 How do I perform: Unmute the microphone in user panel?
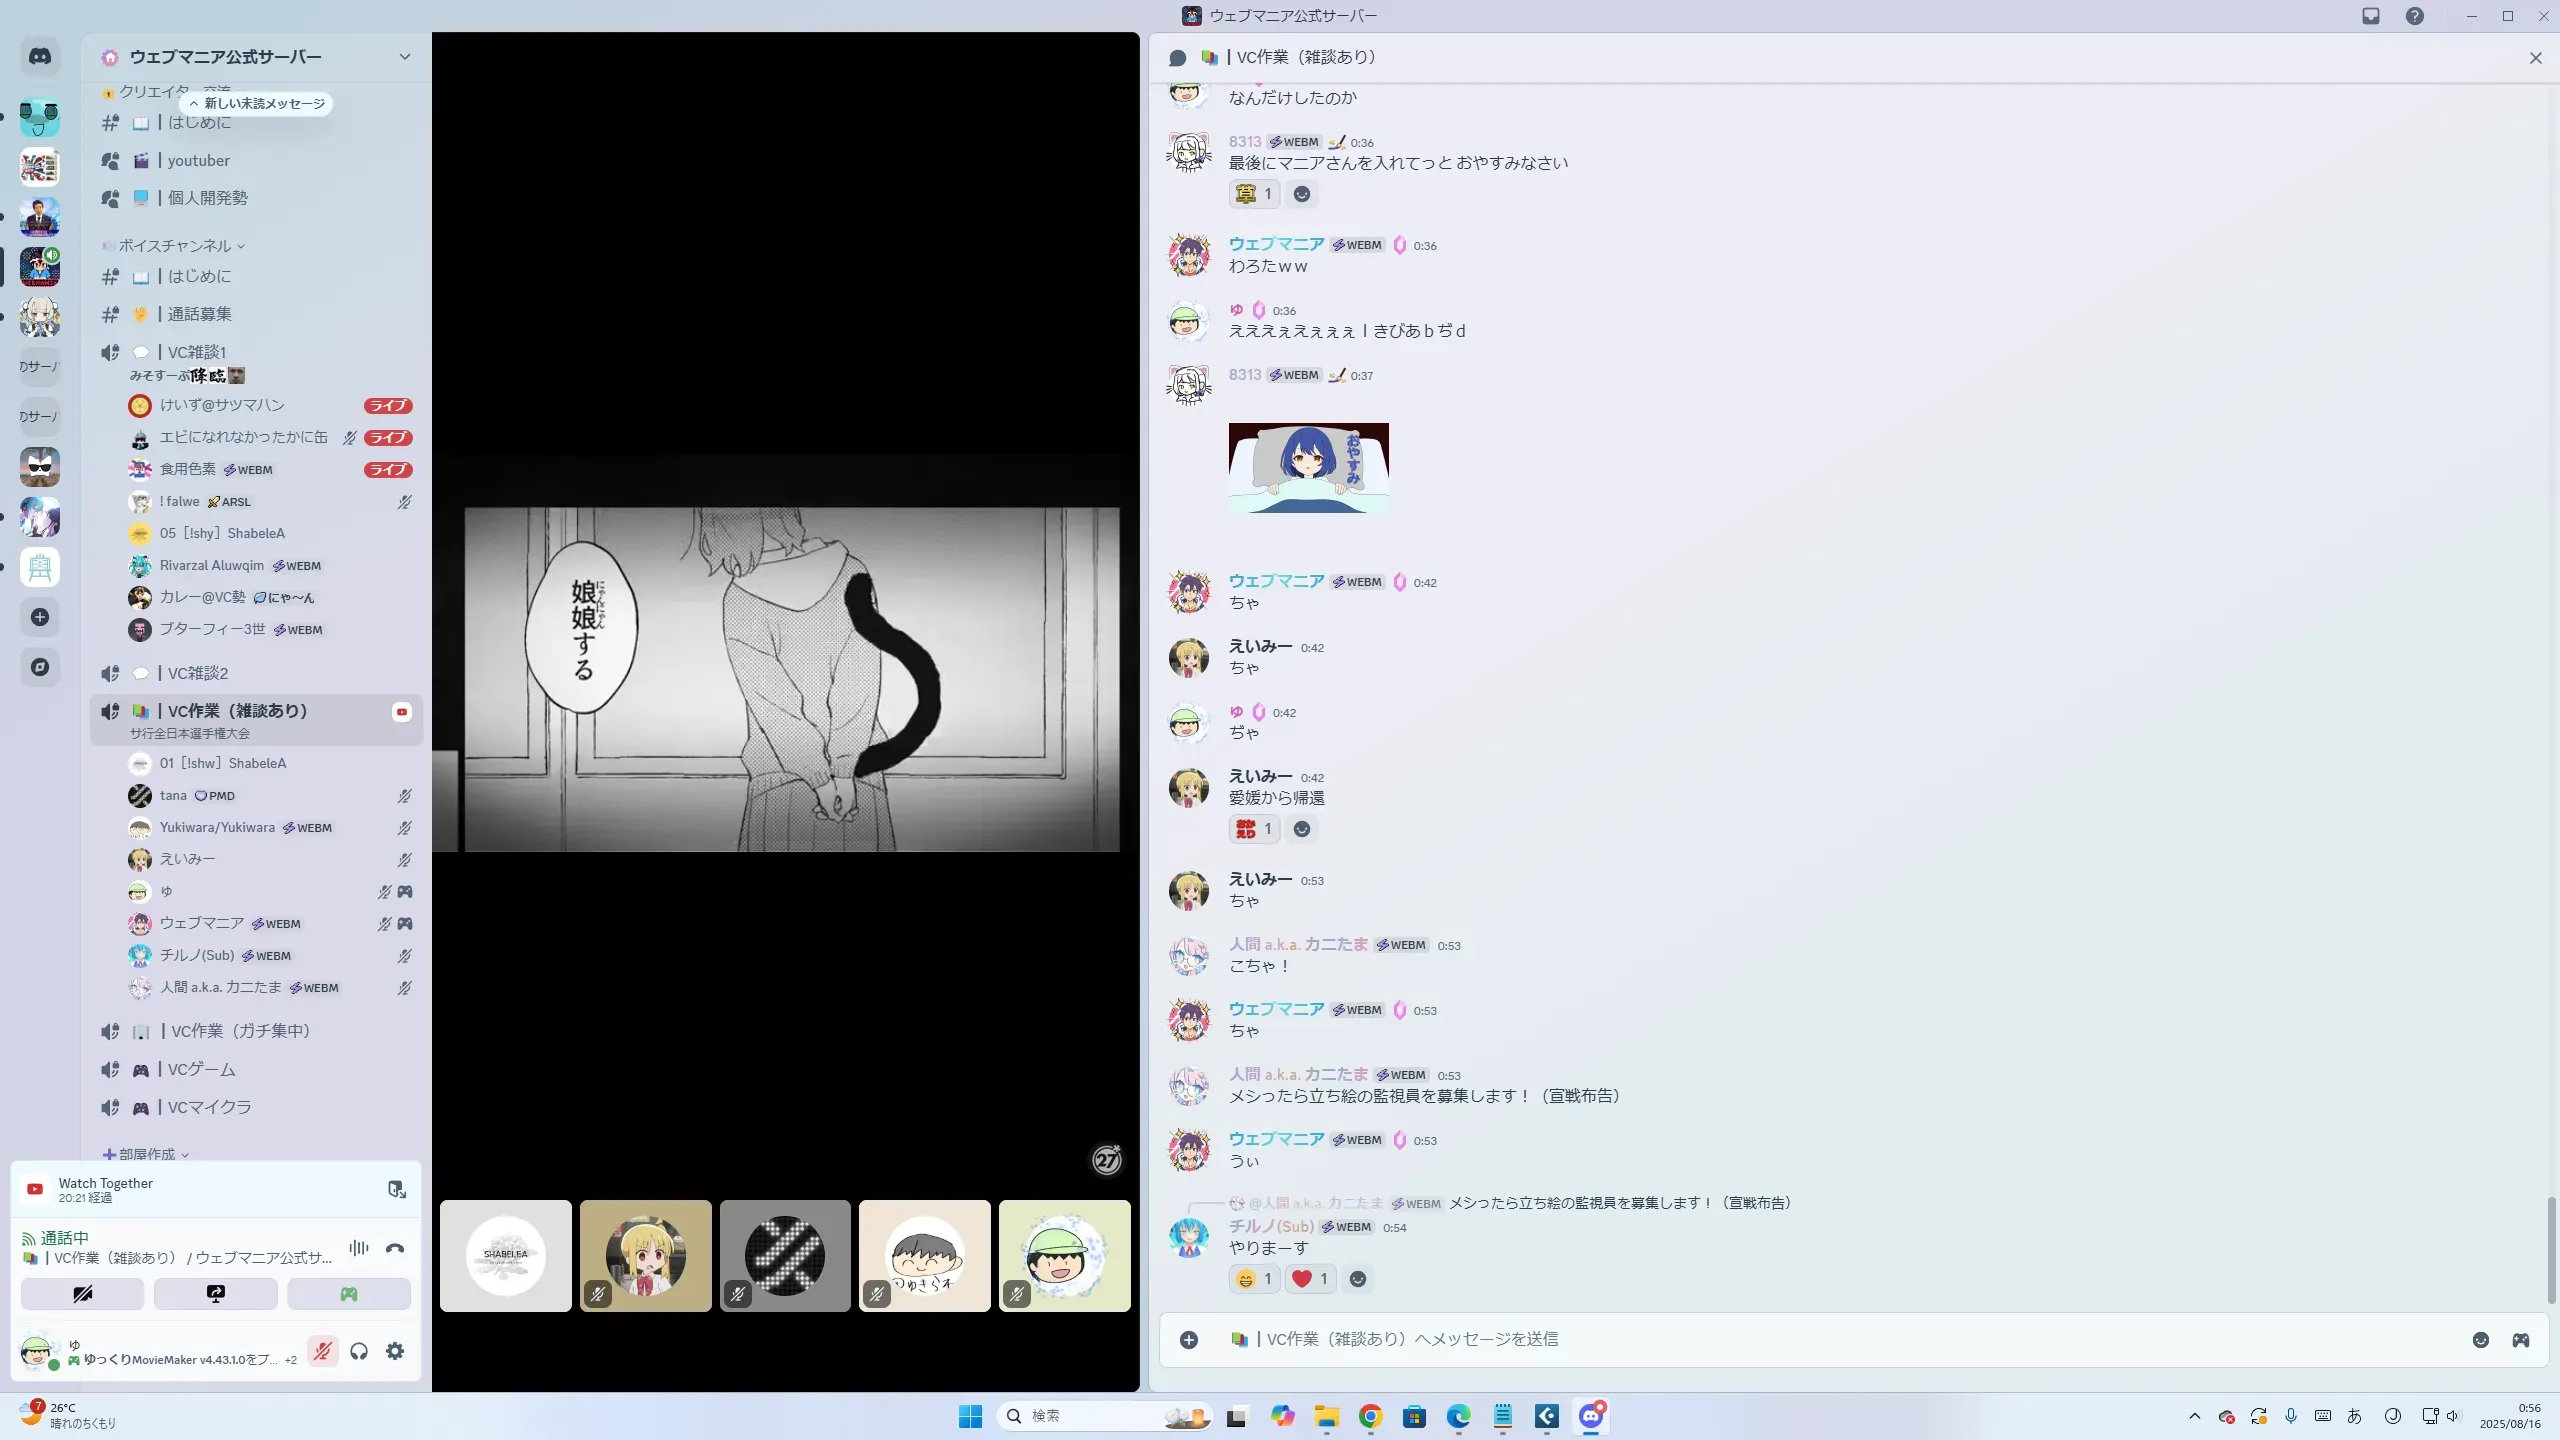click(x=322, y=1351)
